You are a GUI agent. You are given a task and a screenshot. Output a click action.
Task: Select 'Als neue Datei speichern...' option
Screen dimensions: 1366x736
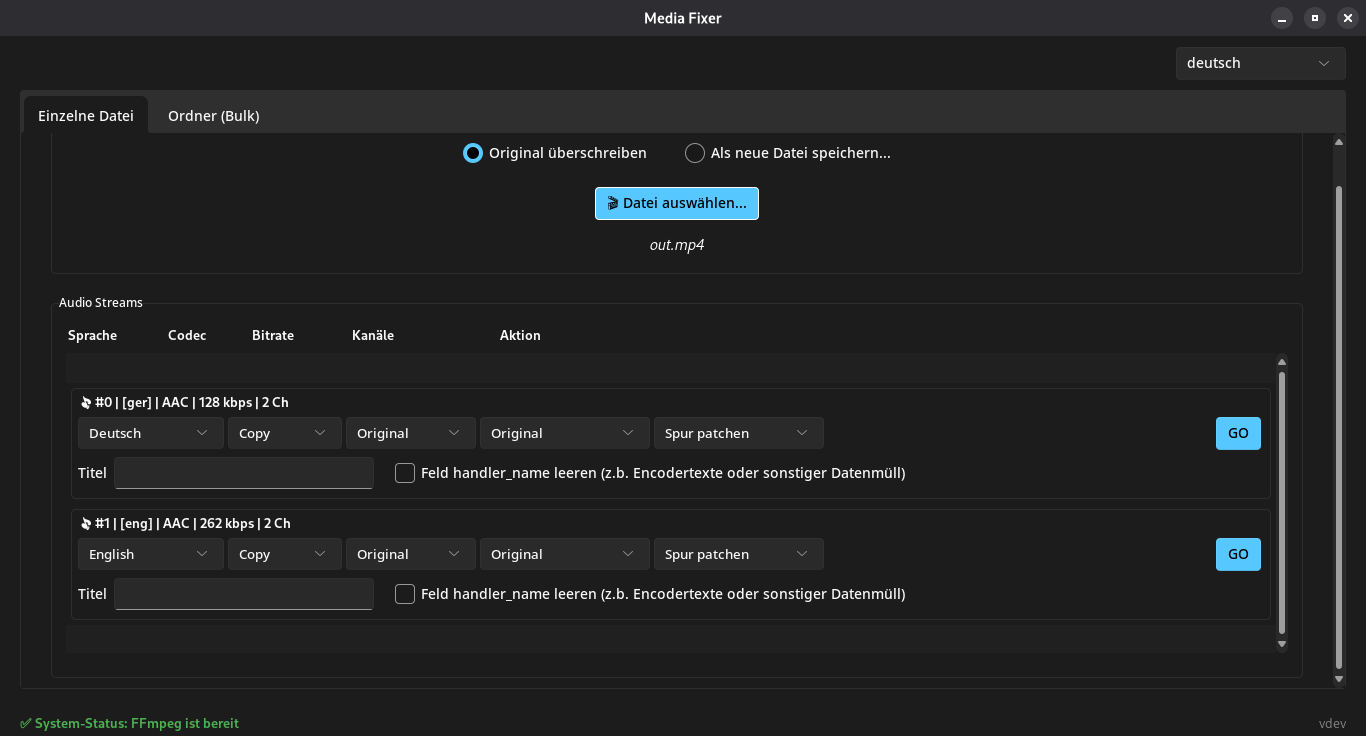(x=695, y=153)
